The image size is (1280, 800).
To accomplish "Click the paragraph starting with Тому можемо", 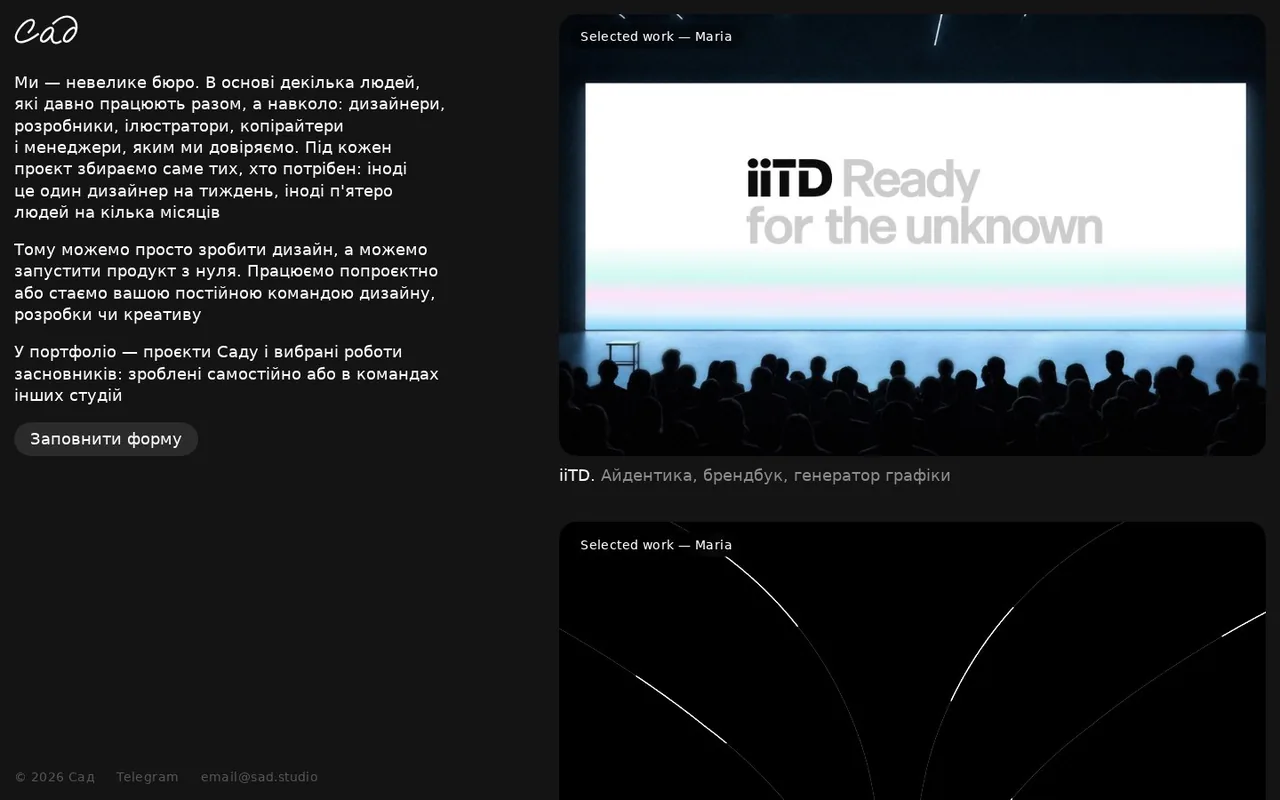I will [x=226, y=282].
